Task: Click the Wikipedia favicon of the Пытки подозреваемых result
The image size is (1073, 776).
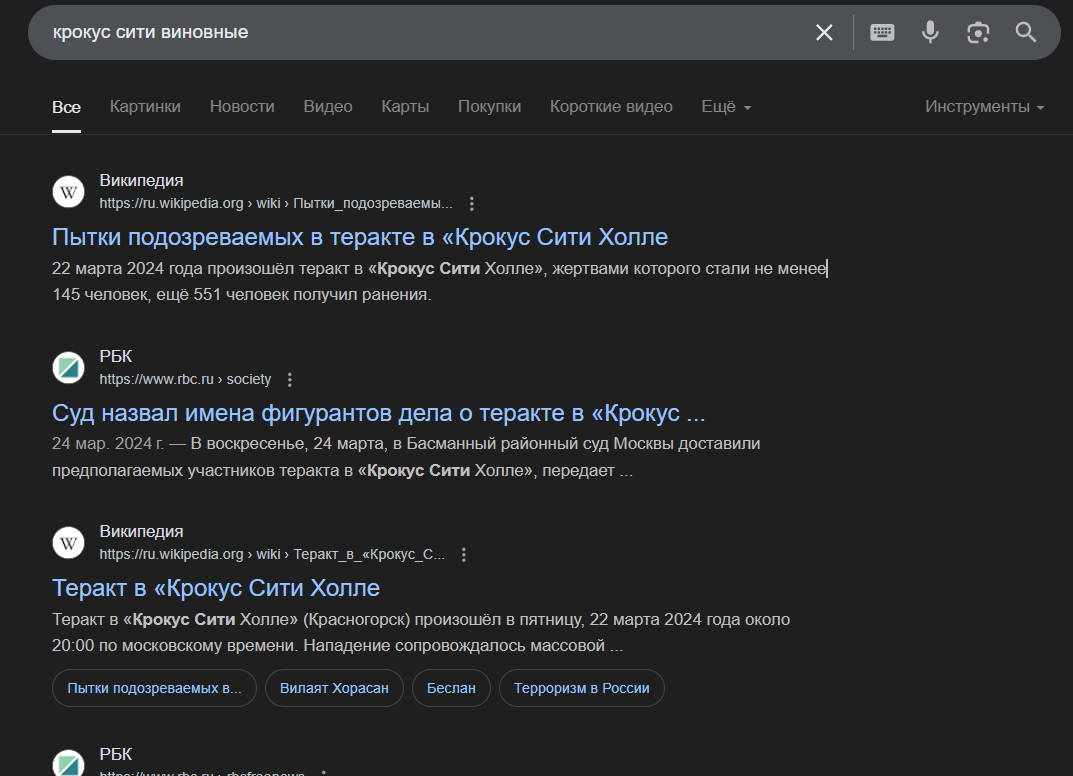Action: coord(68,192)
